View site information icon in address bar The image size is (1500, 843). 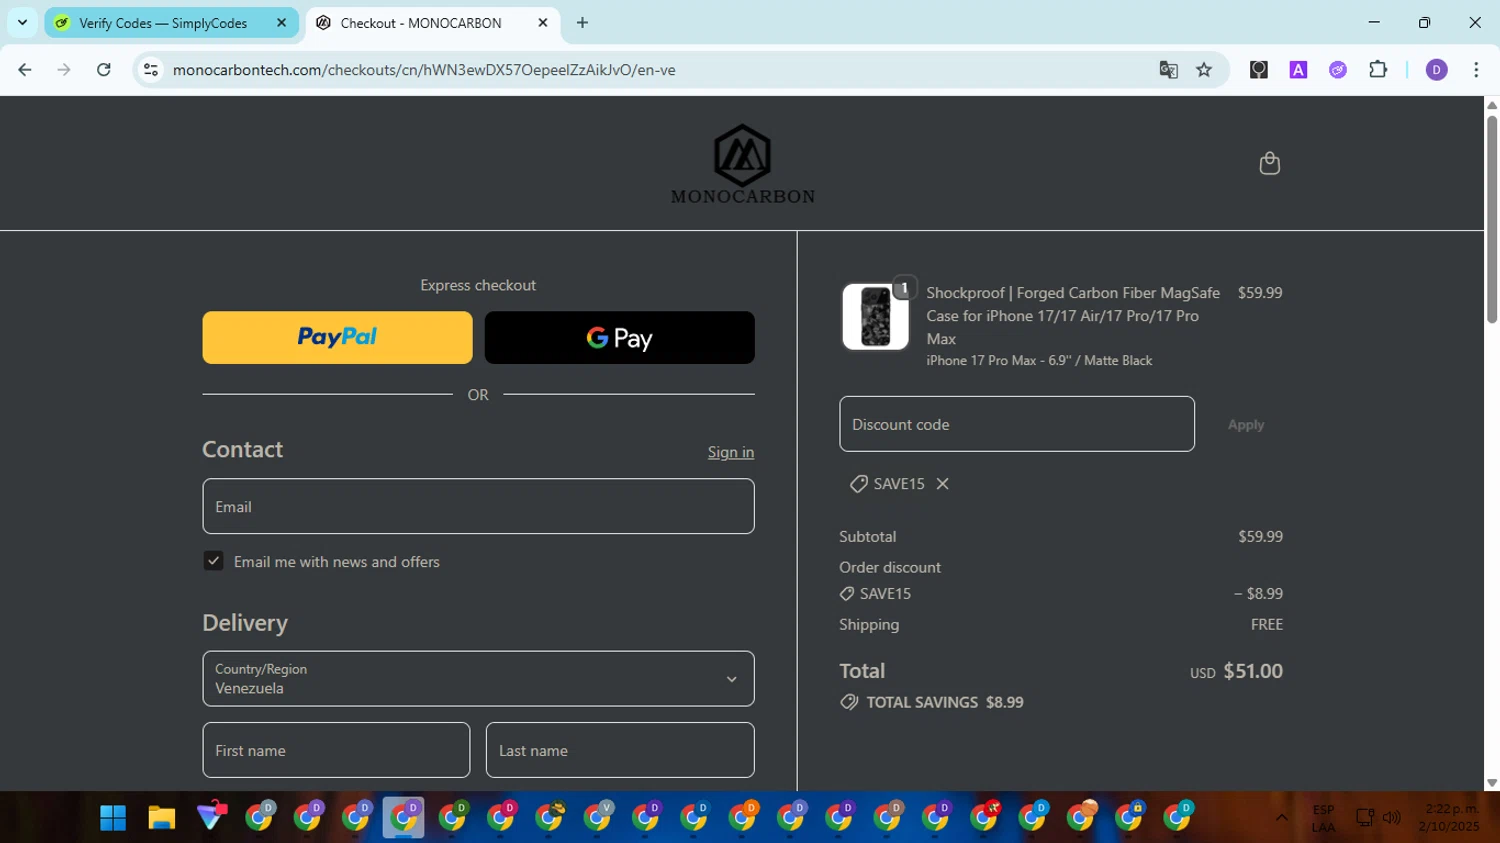tap(151, 70)
